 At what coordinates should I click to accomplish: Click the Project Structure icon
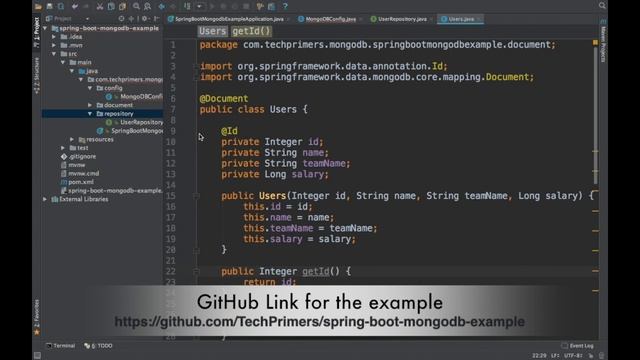(260, 7)
